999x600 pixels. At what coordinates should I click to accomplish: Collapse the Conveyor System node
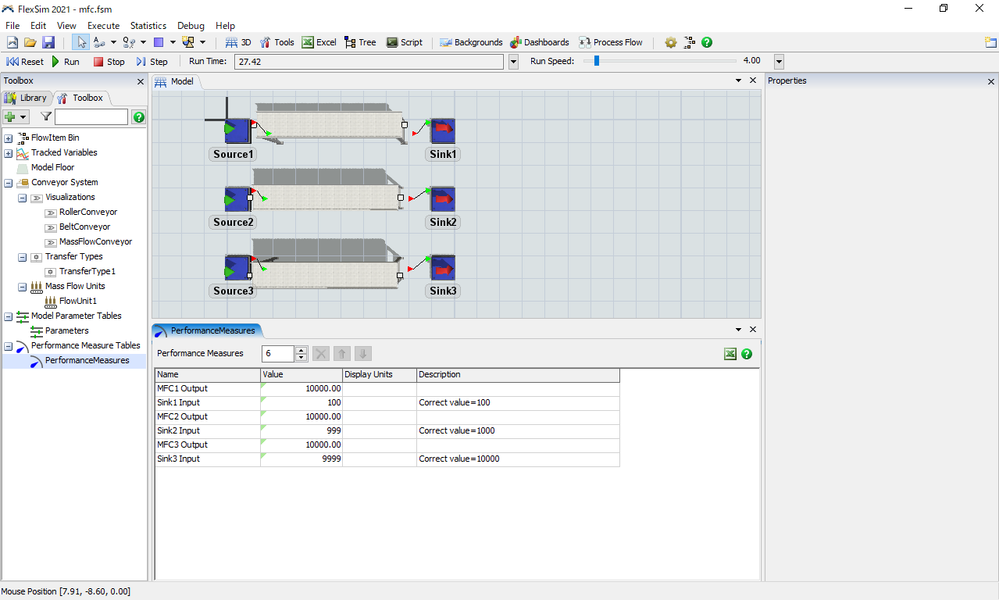coord(8,183)
